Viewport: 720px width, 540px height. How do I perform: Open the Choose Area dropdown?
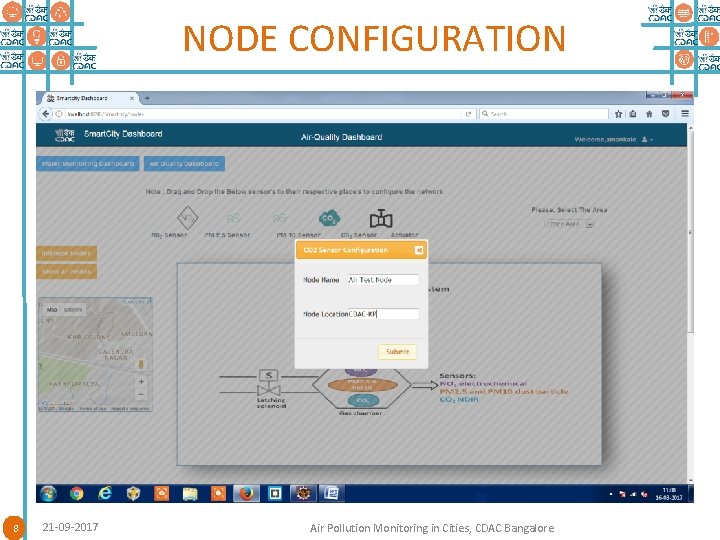click(569, 224)
